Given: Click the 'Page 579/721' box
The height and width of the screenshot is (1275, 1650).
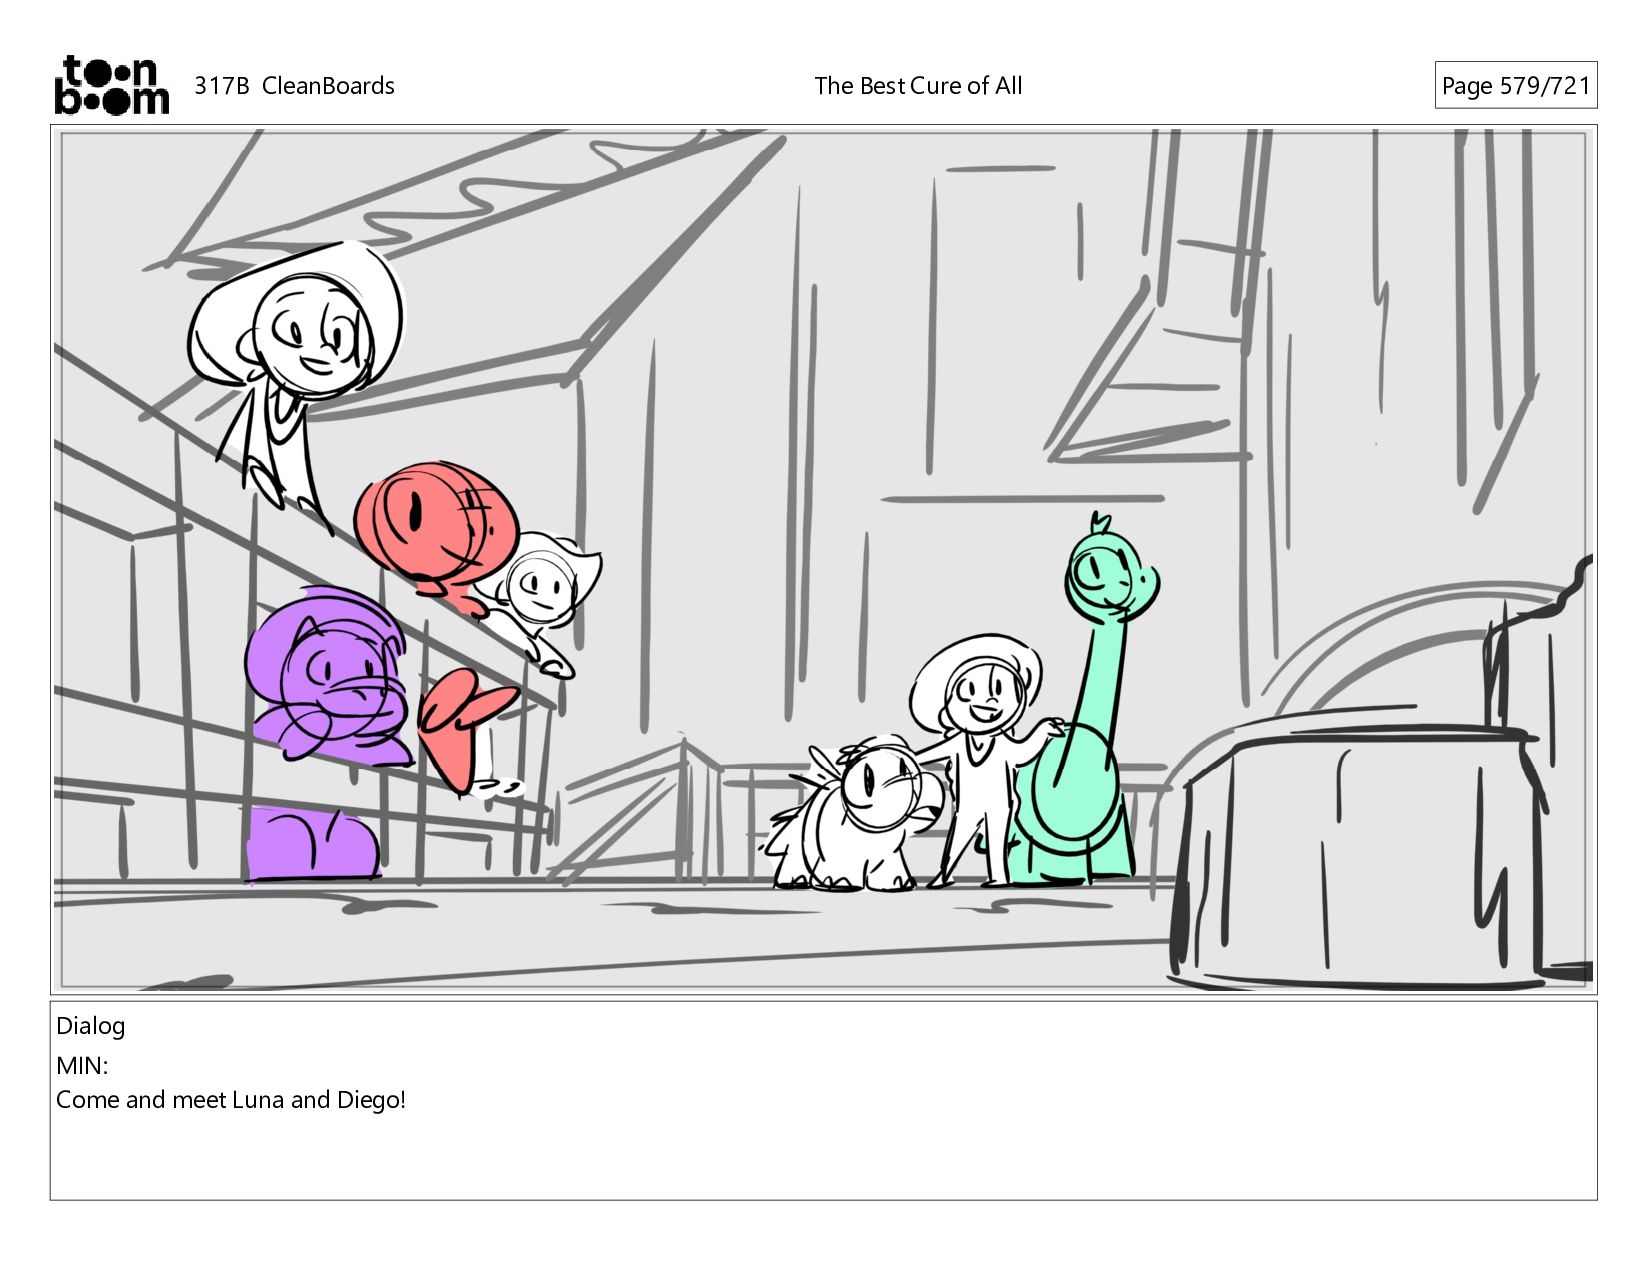Looking at the screenshot, I should click(1515, 86).
